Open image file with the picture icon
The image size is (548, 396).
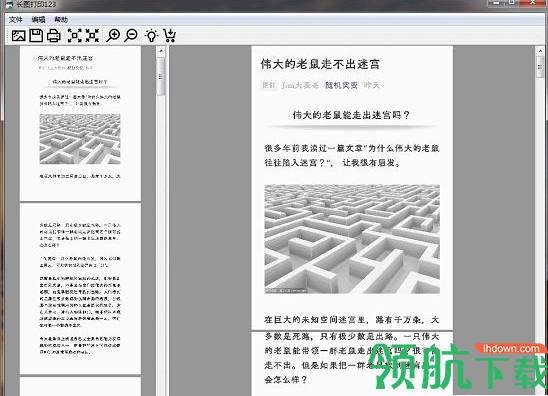click(x=19, y=36)
